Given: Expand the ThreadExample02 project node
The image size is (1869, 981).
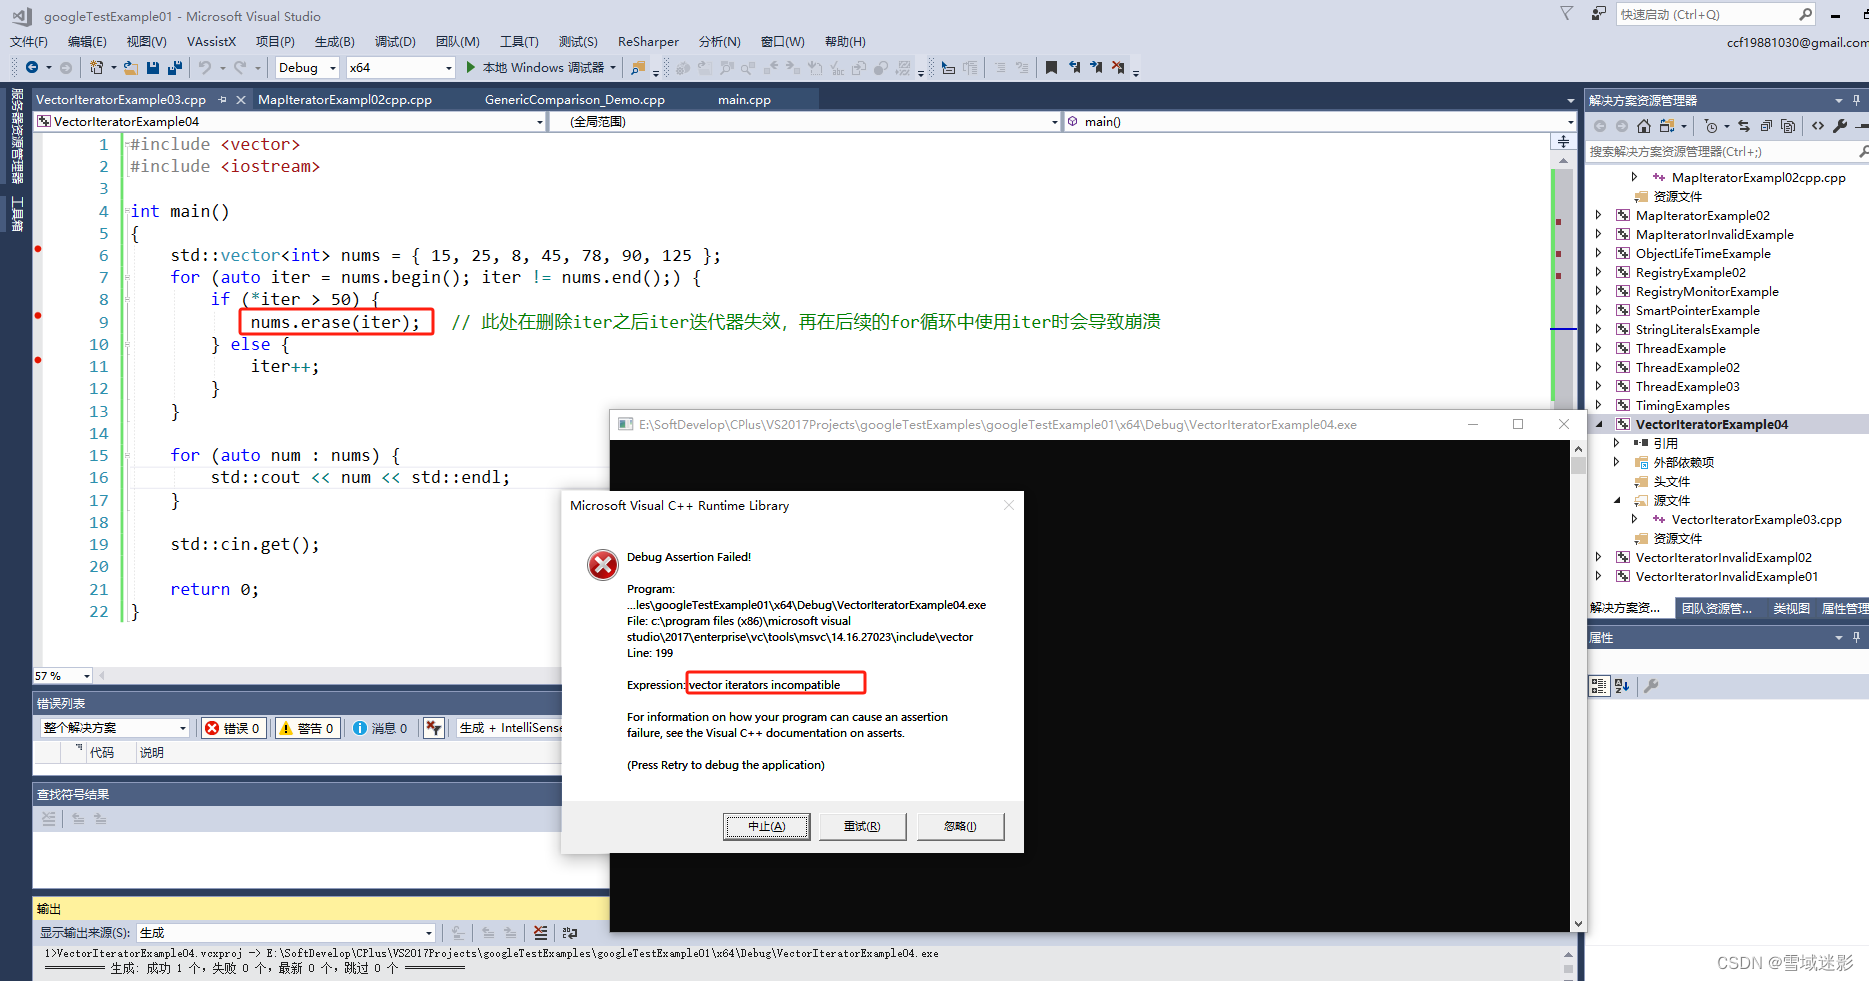Looking at the screenshot, I should click(1598, 367).
